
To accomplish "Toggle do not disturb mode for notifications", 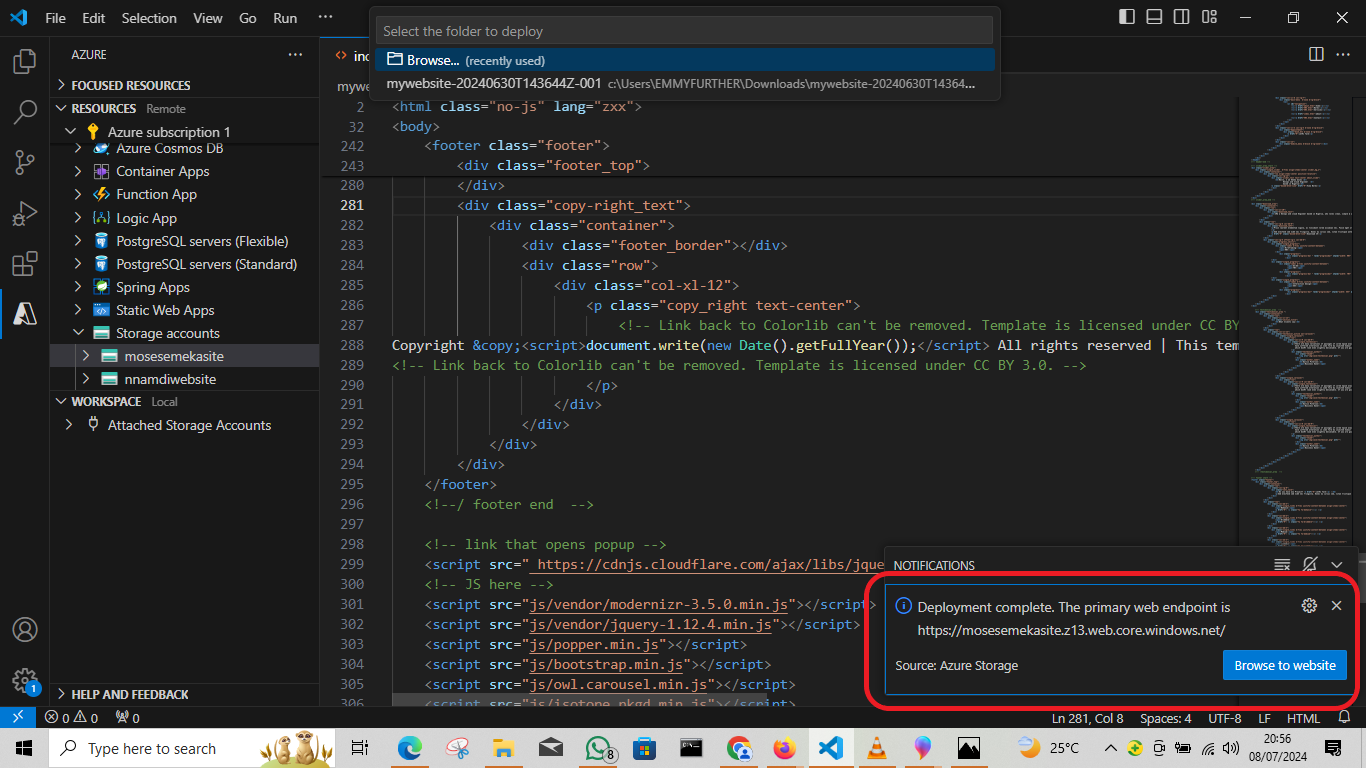I will (x=1310, y=565).
